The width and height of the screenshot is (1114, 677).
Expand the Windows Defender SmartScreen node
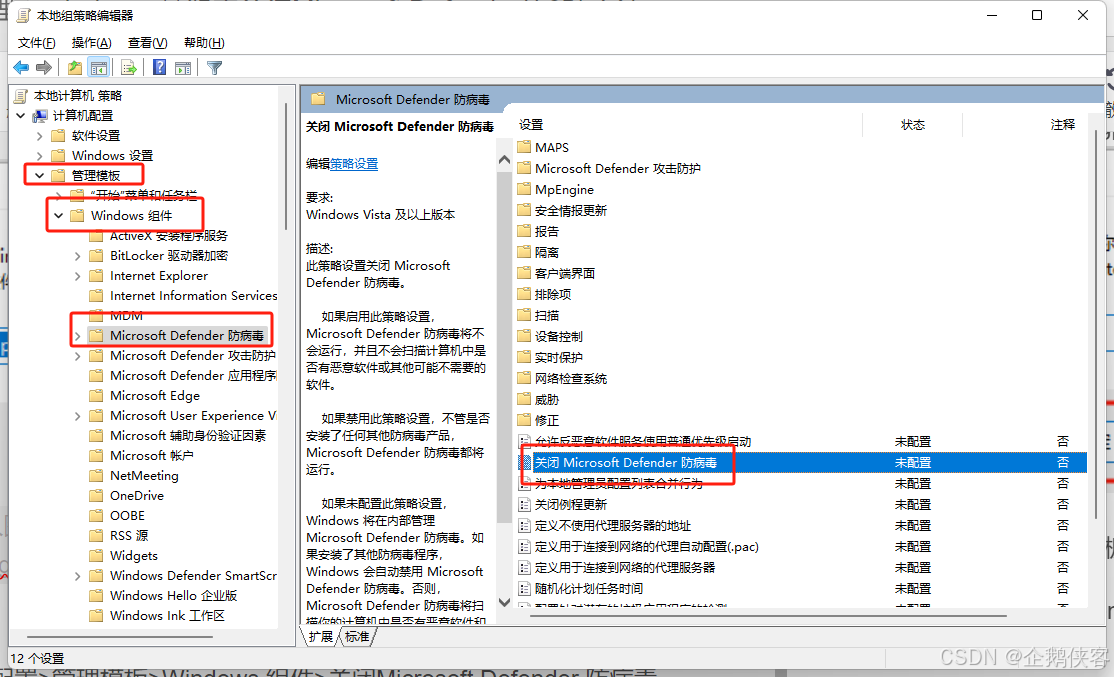tap(78, 576)
